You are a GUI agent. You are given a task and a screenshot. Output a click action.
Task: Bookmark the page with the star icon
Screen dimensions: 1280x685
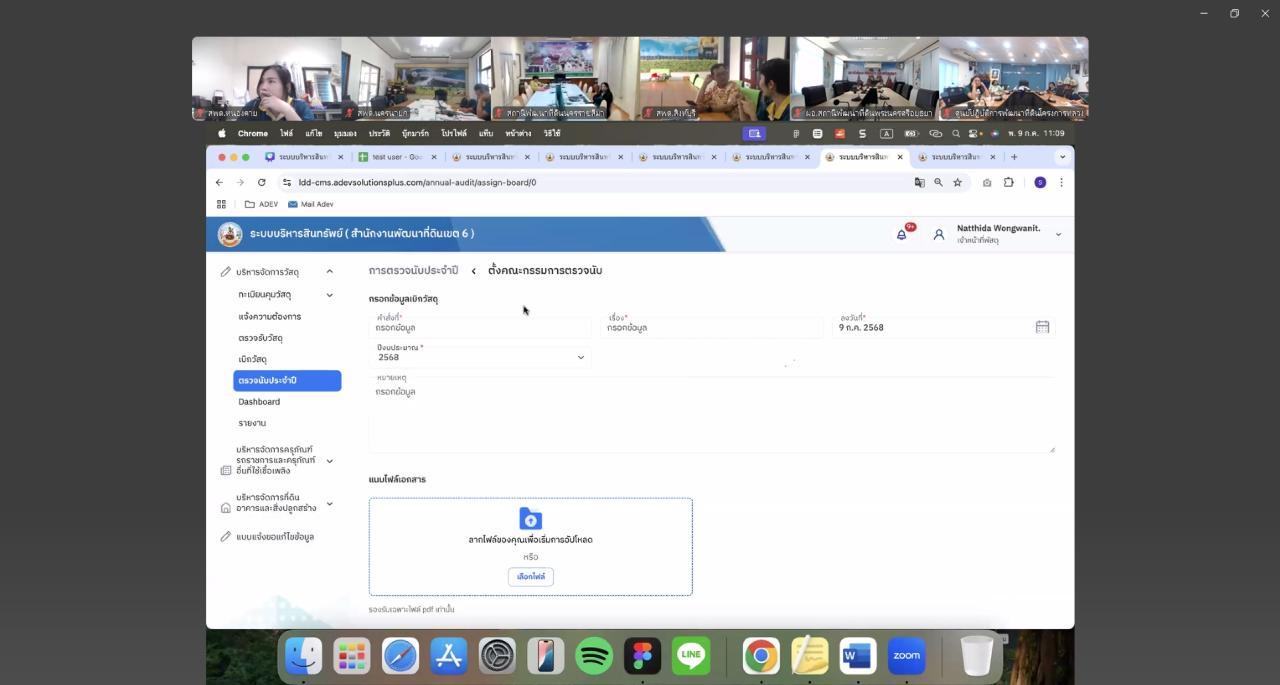(957, 183)
